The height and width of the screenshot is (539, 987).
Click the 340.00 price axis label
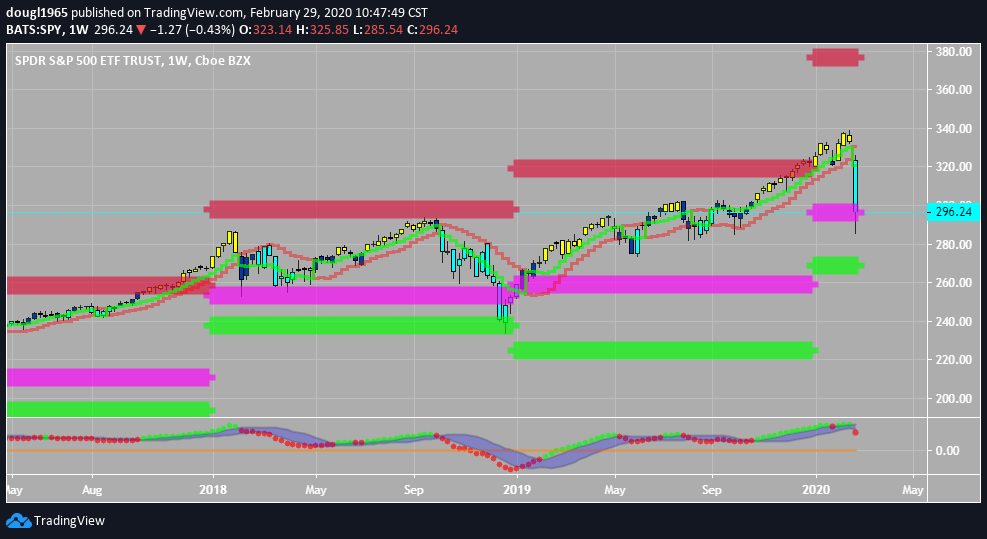click(954, 128)
